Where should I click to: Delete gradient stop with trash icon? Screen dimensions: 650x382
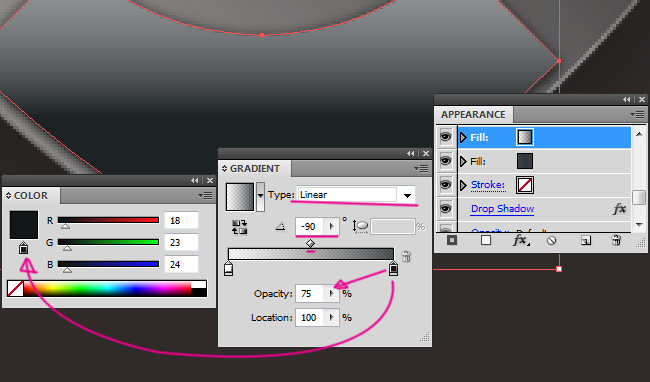click(x=406, y=256)
